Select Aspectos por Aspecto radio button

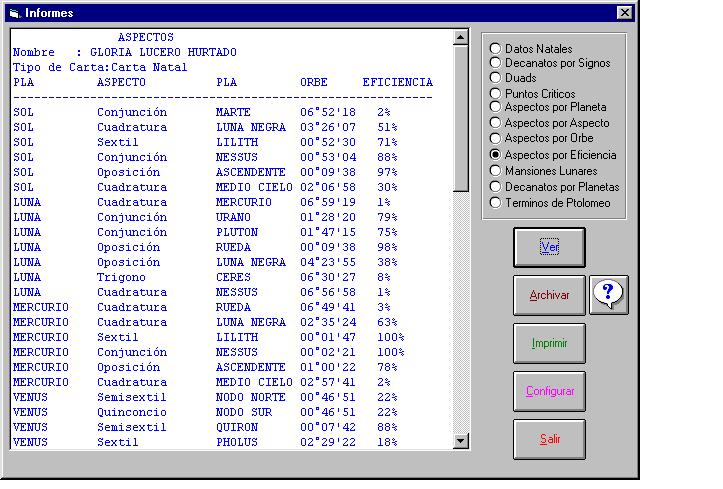495,123
